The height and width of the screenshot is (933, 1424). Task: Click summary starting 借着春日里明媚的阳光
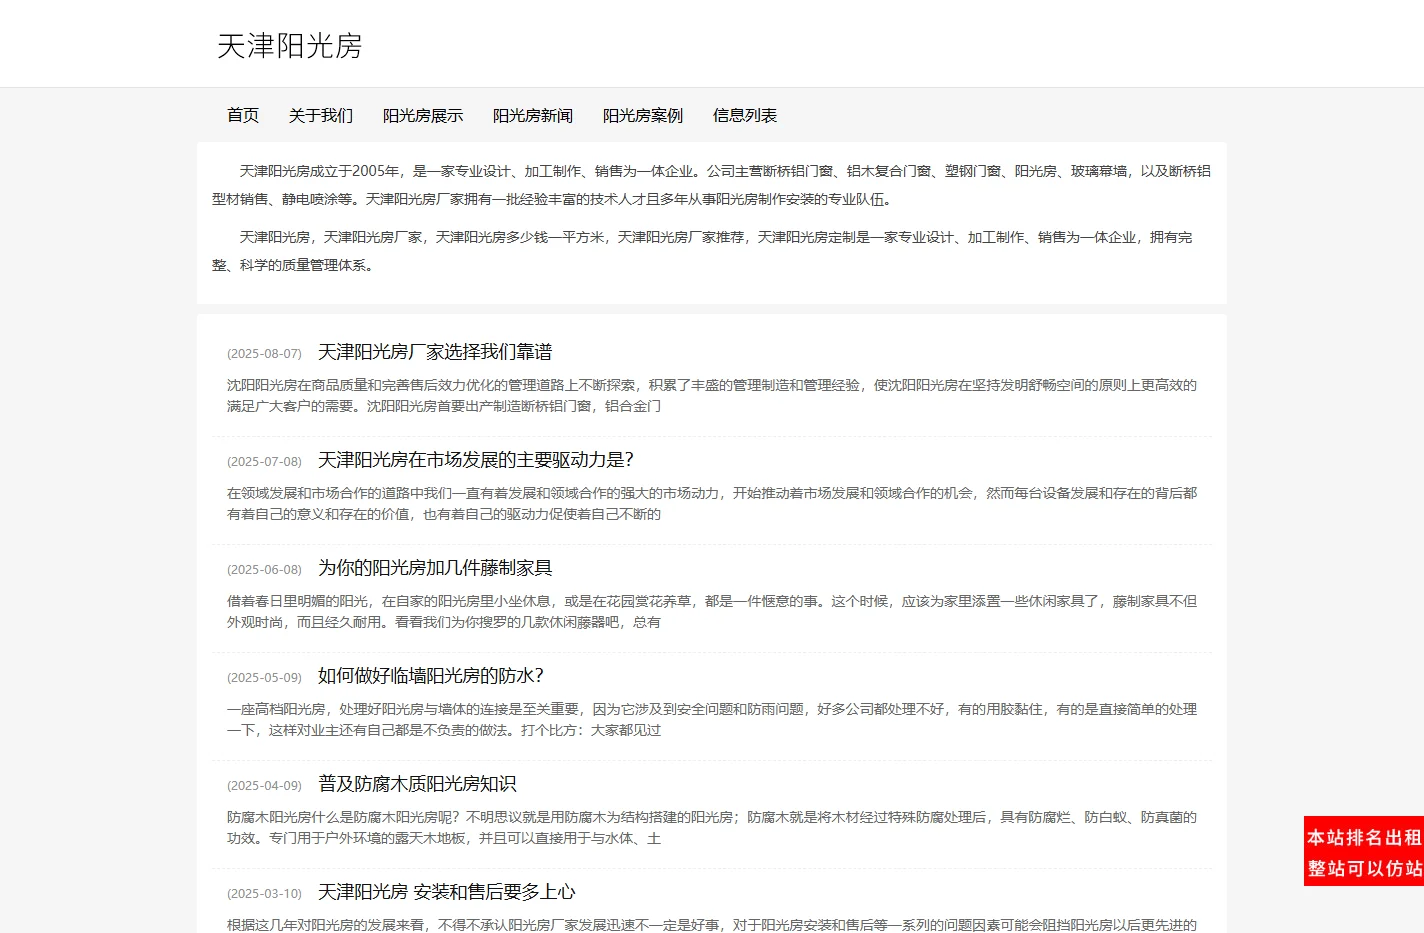(x=712, y=612)
